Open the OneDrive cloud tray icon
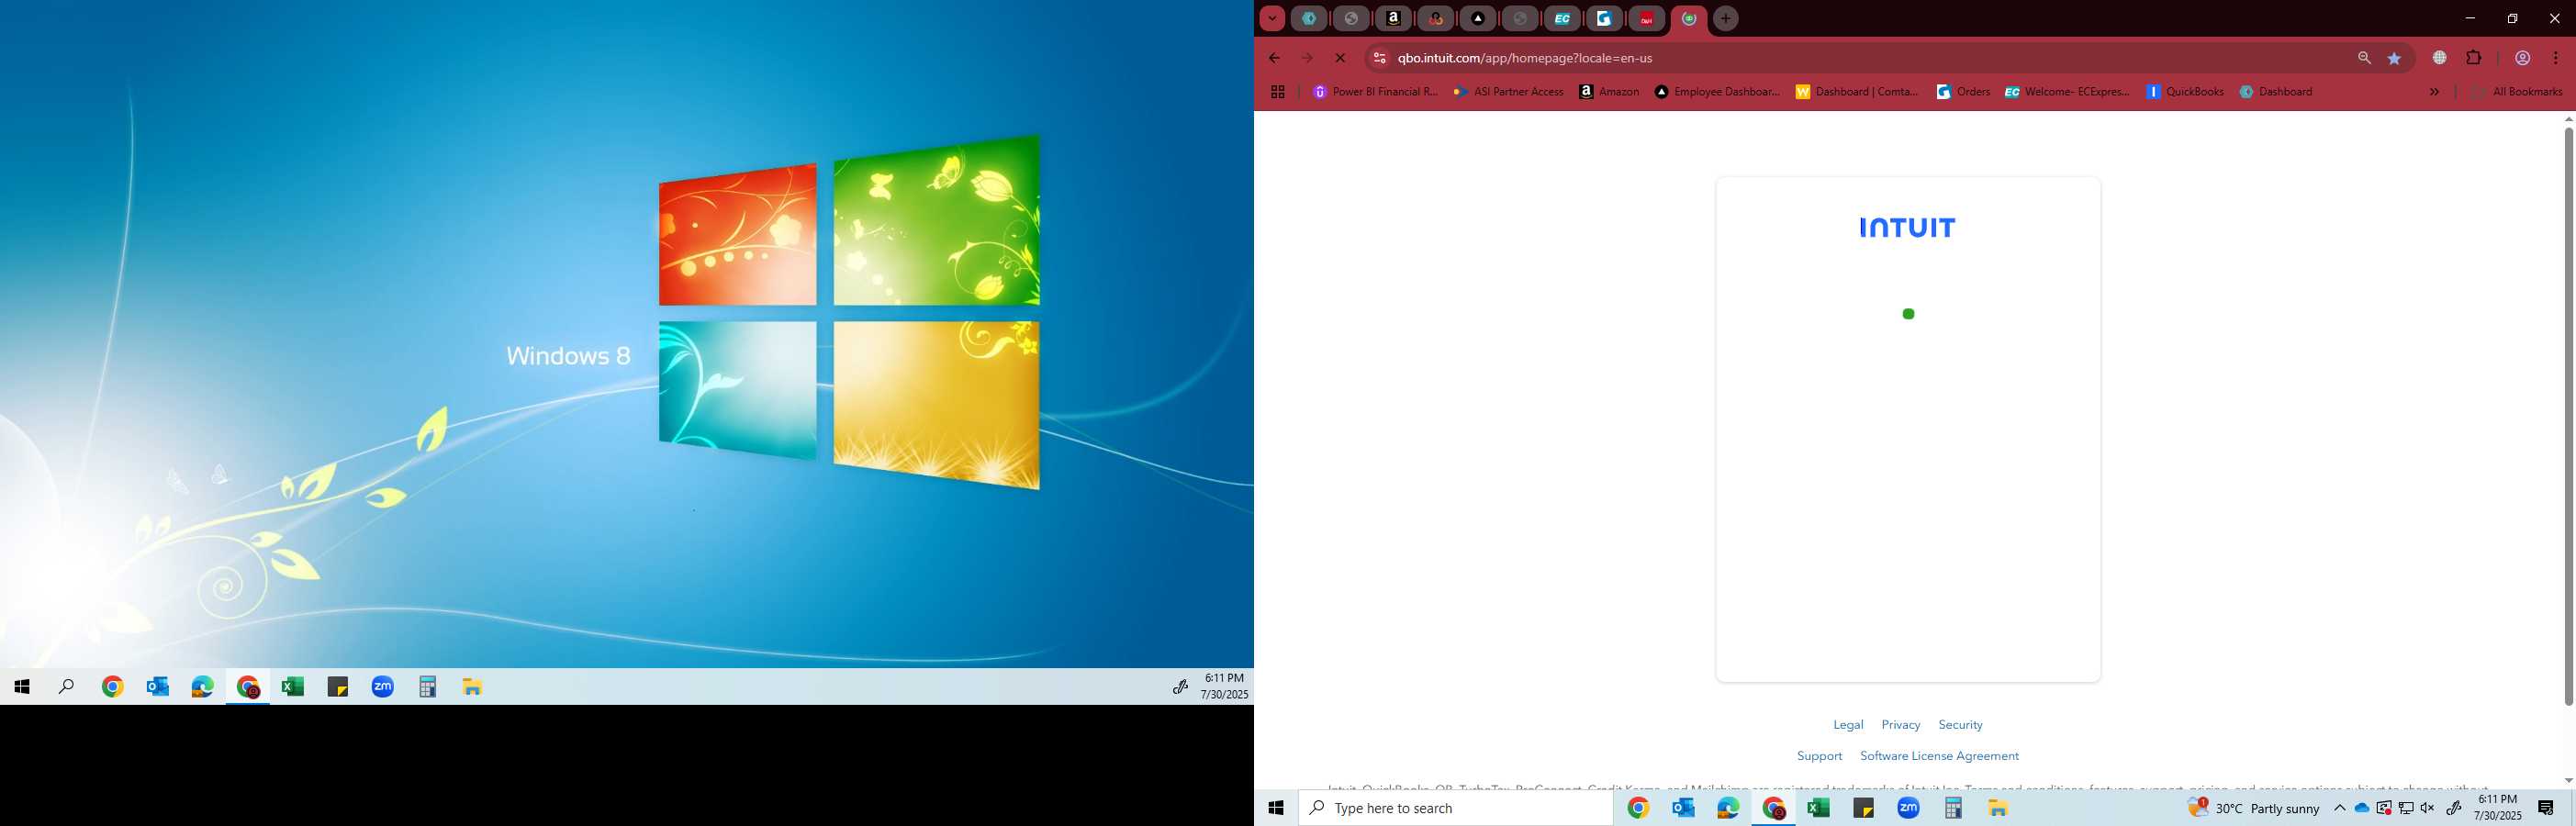This screenshot has height=826, width=2576. click(2361, 808)
